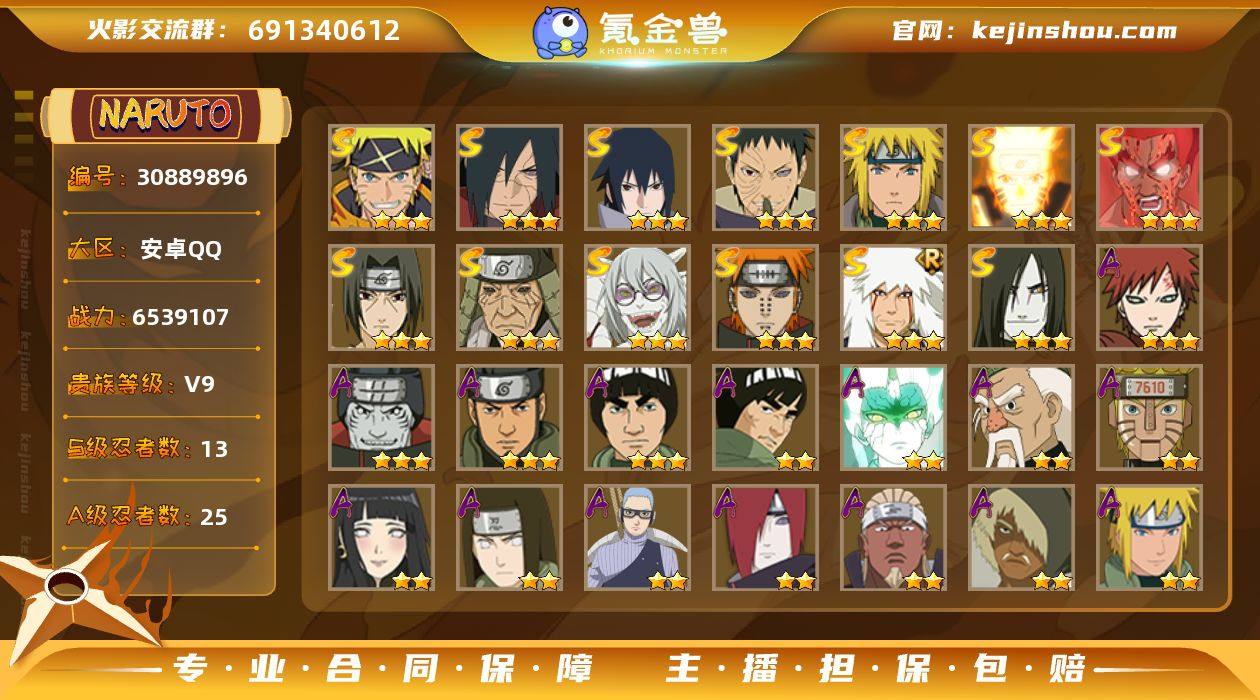
Task: Click the NARUTO scroll title banner
Action: coord(166,114)
